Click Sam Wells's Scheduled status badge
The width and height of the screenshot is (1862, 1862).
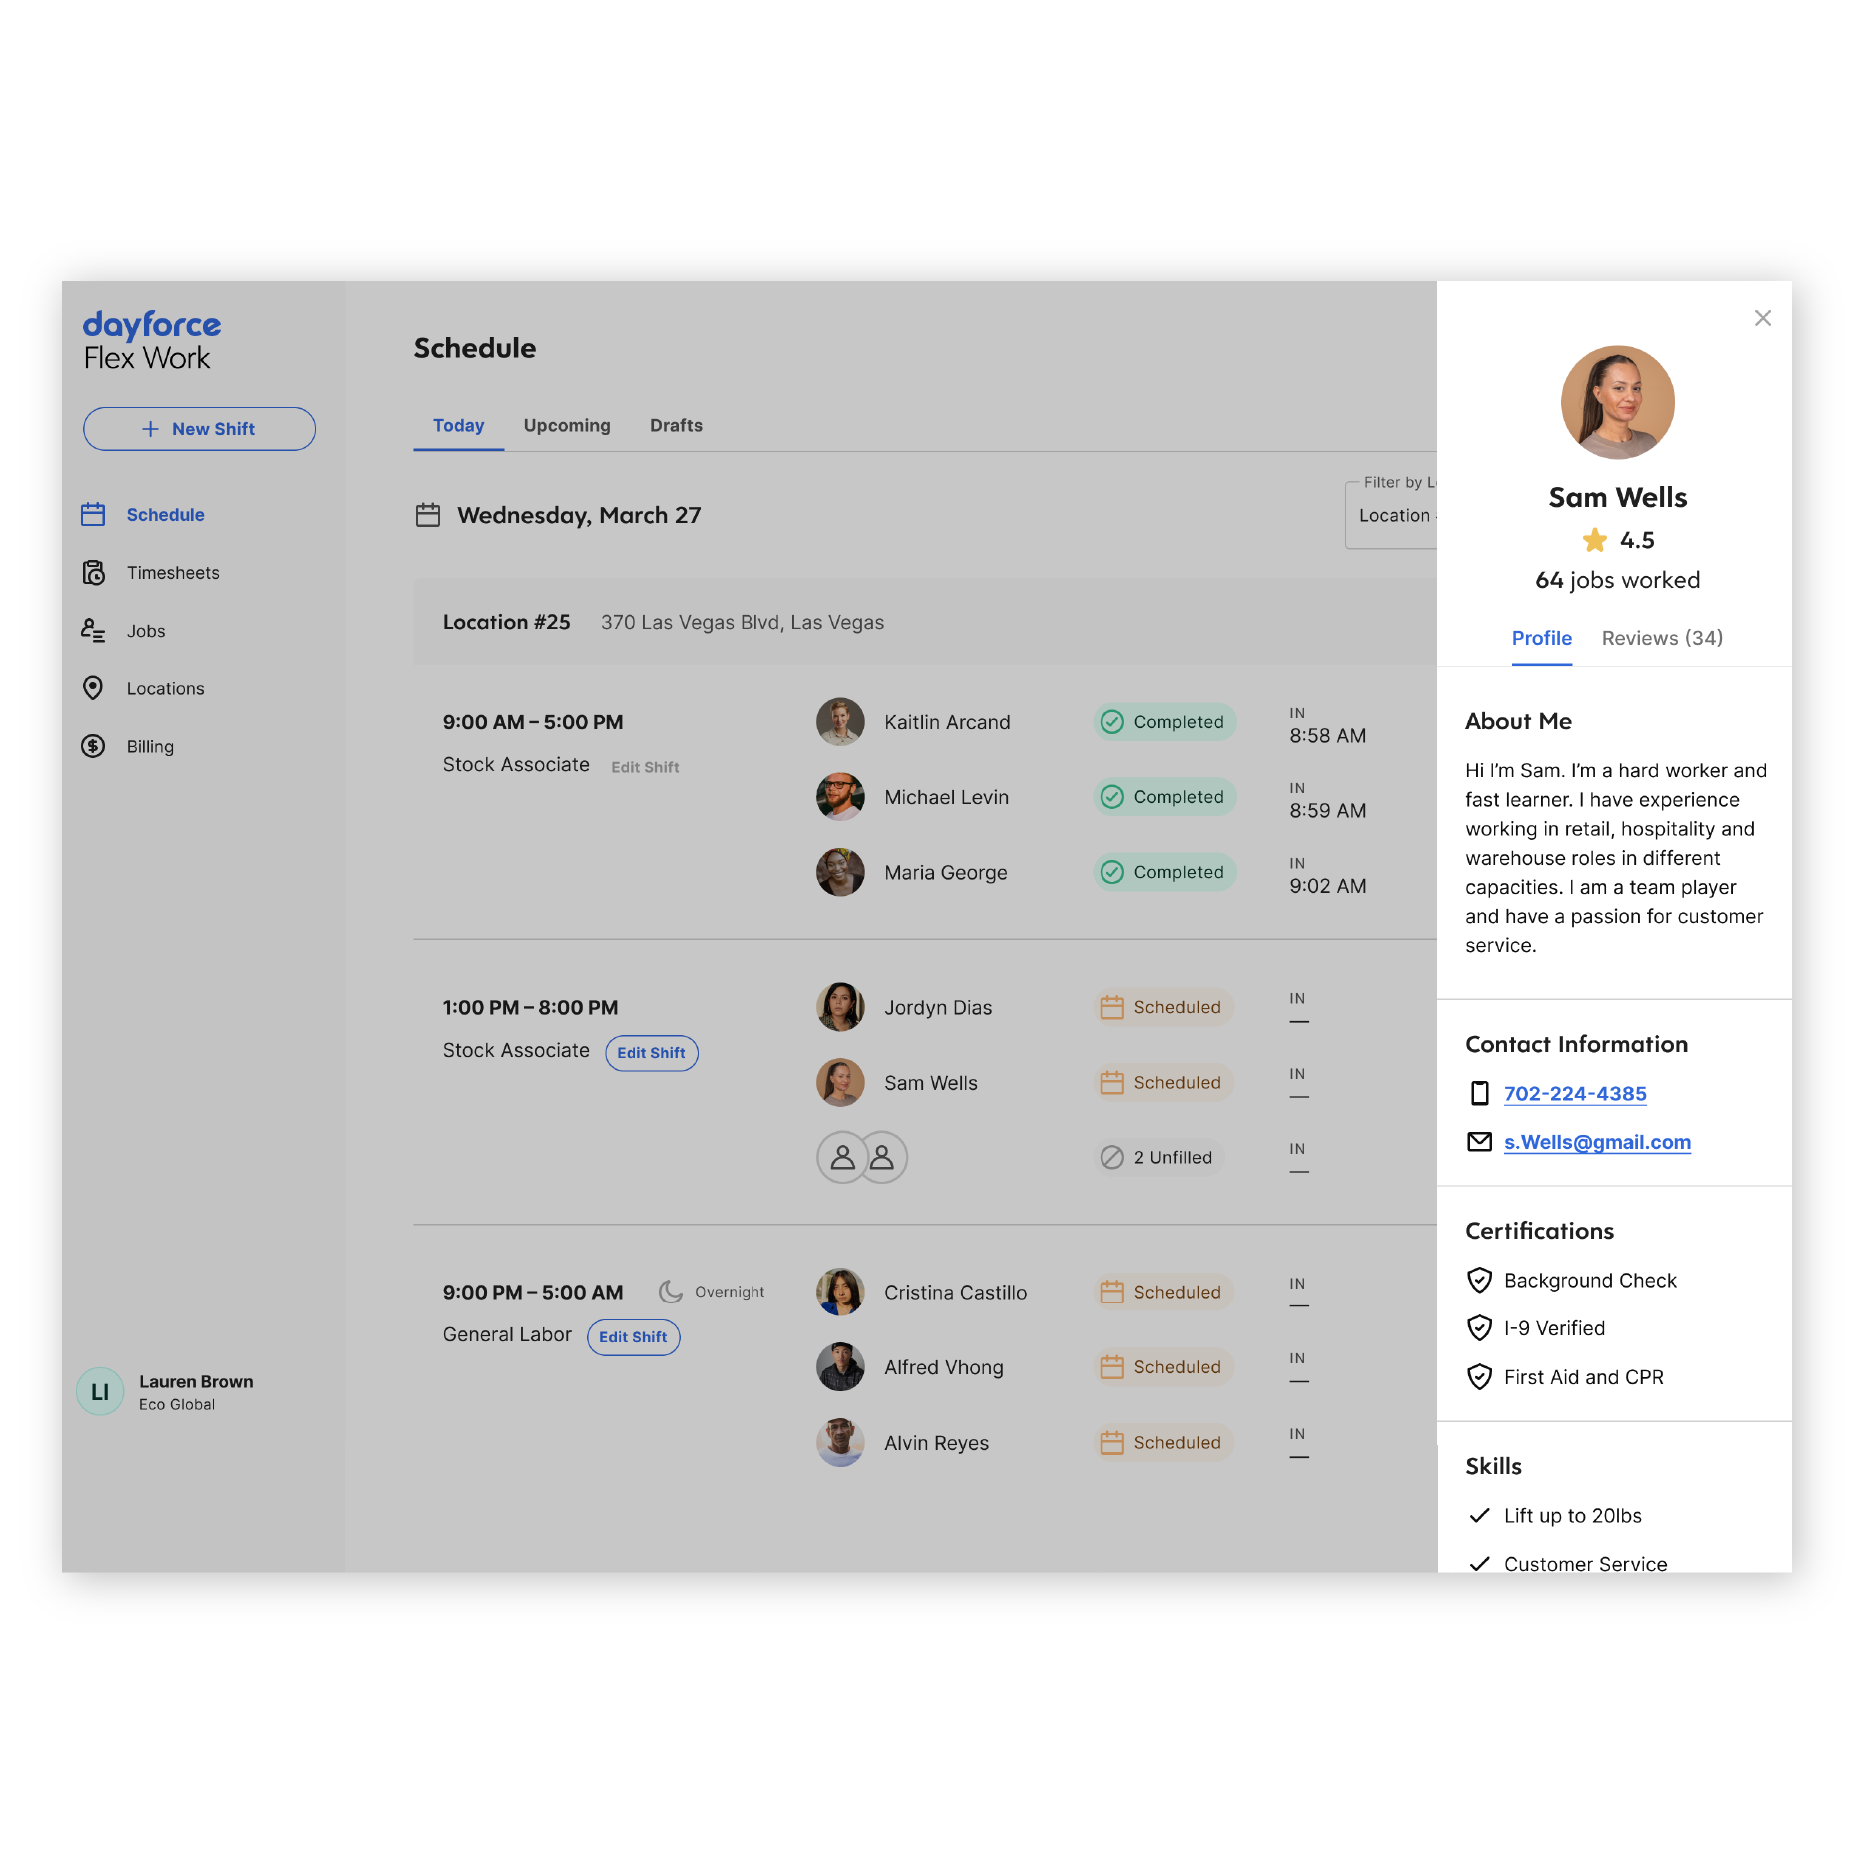(x=1163, y=1083)
